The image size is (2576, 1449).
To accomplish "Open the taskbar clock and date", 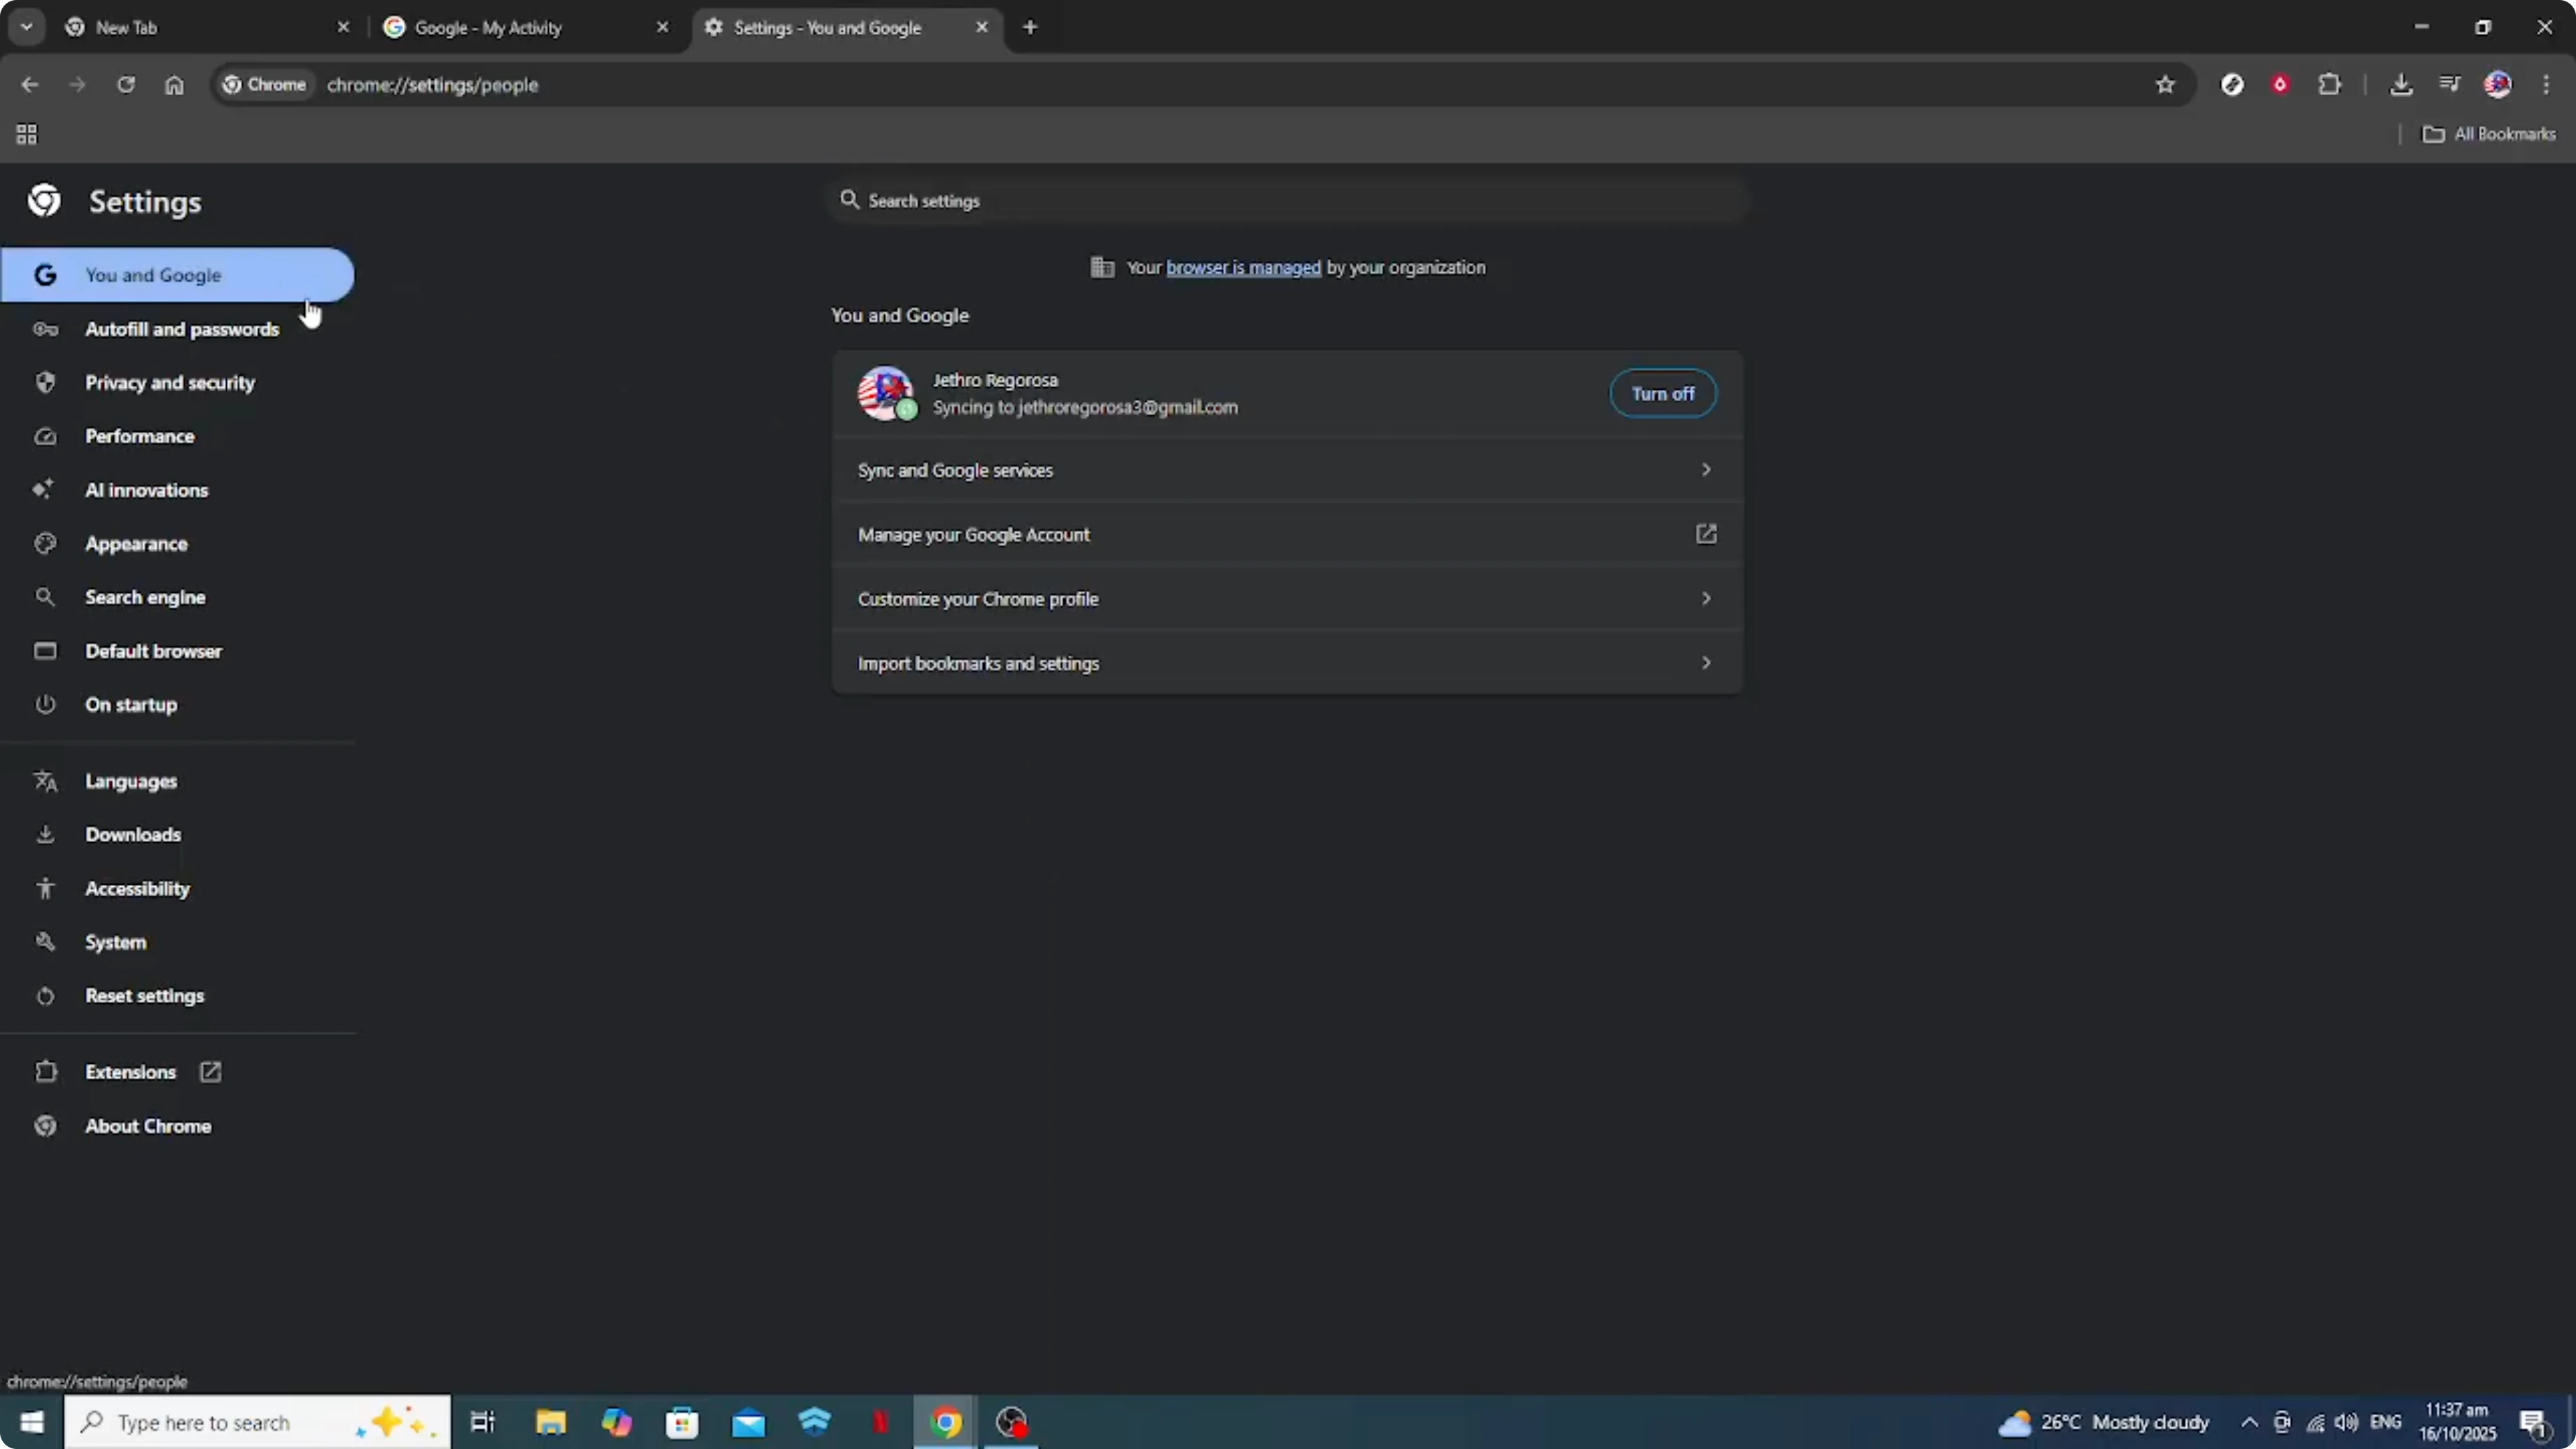I will 2457,1422.
